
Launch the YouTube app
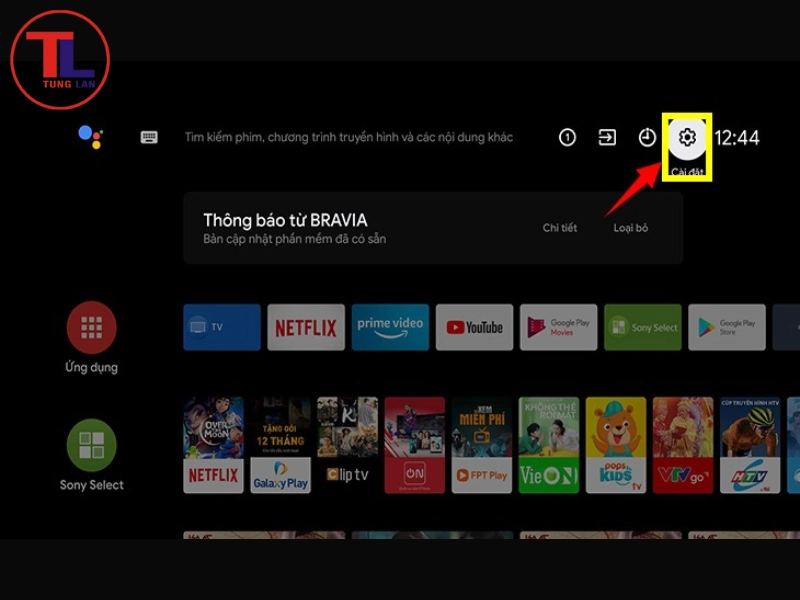point(474,327)
